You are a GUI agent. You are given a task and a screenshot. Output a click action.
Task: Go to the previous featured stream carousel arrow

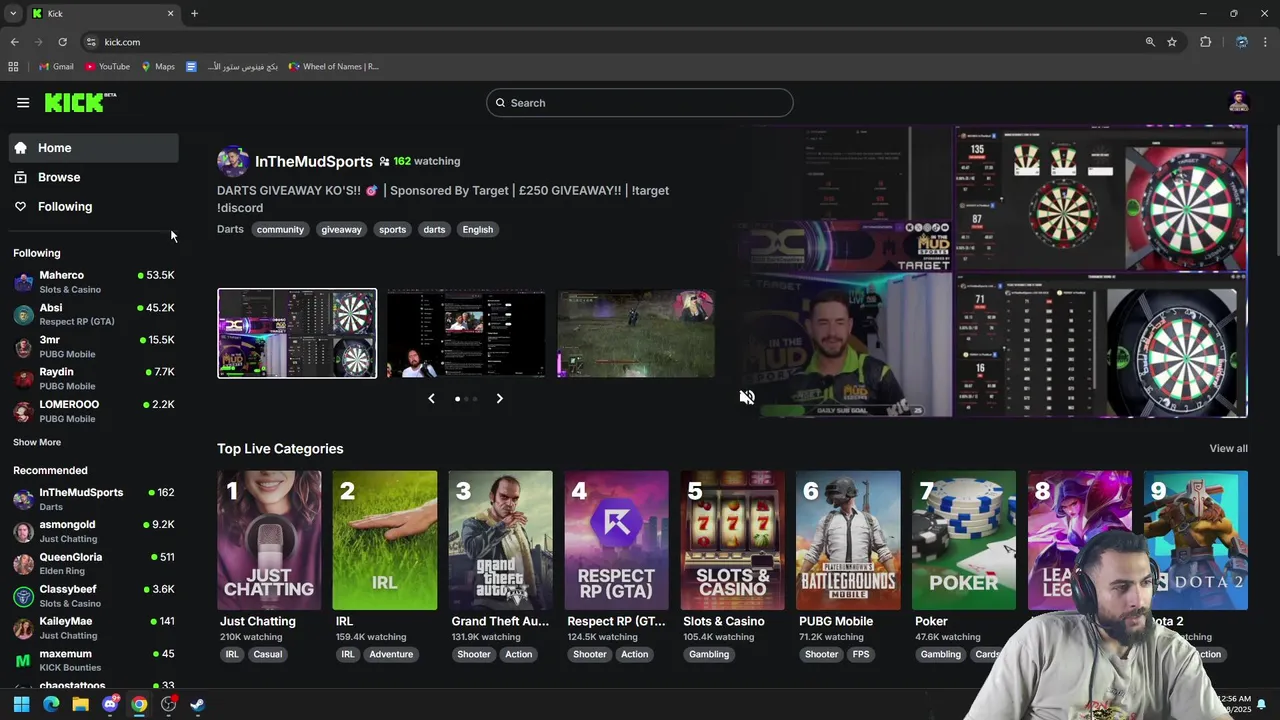pyautogui.click(x=431, y=399)
